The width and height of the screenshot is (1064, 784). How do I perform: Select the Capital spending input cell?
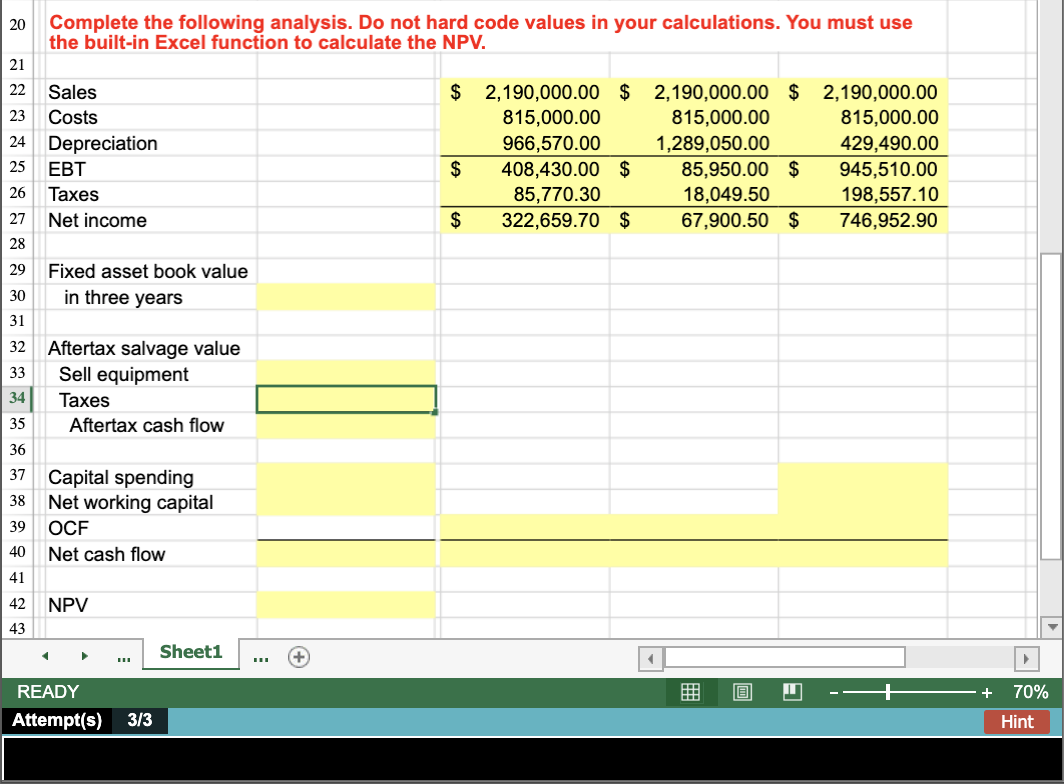(345, 477)
